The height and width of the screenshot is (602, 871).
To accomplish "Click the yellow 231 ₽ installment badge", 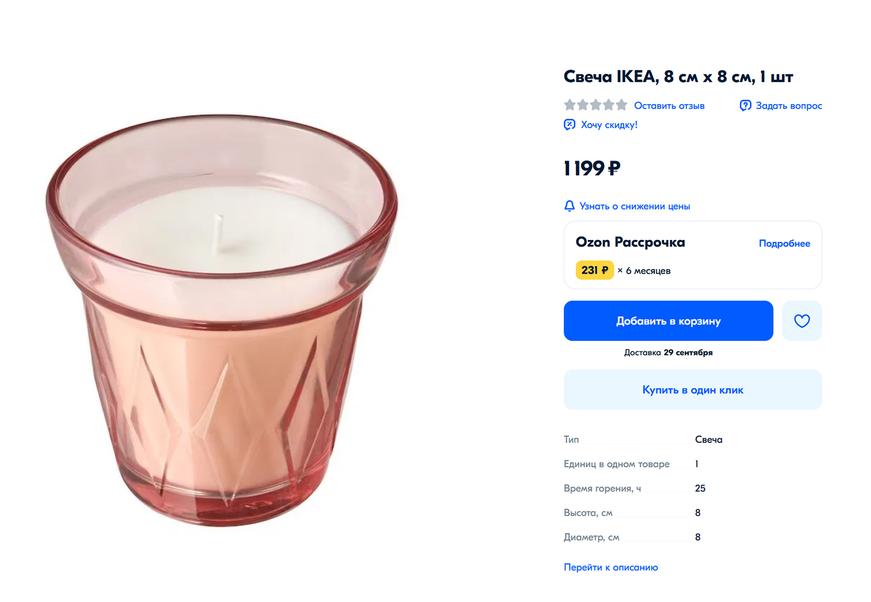I will pyautogui.click(x=594, y=270).
